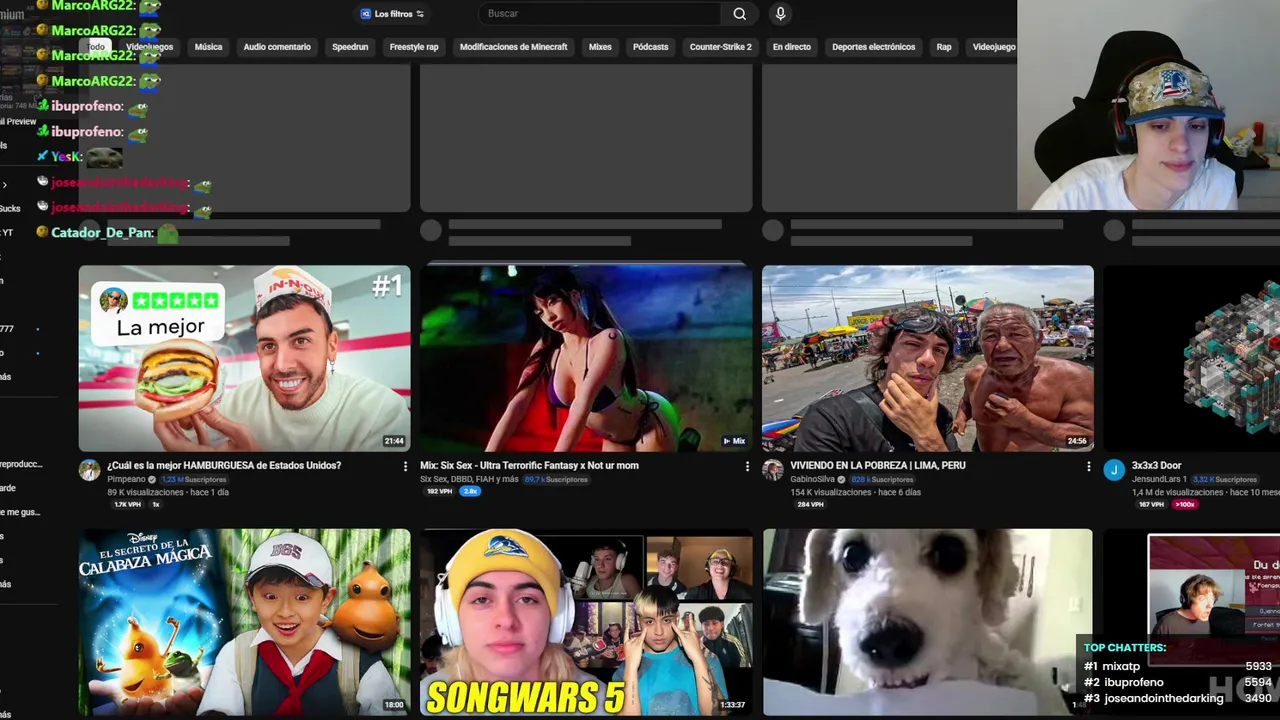This screenshot has height=720, width=1280.
Task: Open El Secreto de la Calabaza Mágica thumbnail
Action: coord(244,622)
